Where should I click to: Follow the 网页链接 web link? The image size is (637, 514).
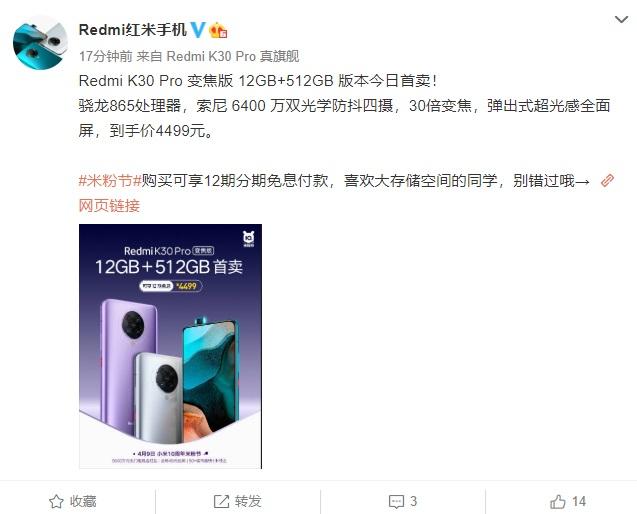109,206
